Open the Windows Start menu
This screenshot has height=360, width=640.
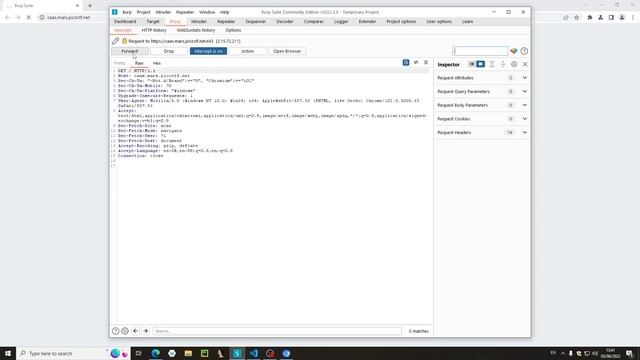(8, 353)
